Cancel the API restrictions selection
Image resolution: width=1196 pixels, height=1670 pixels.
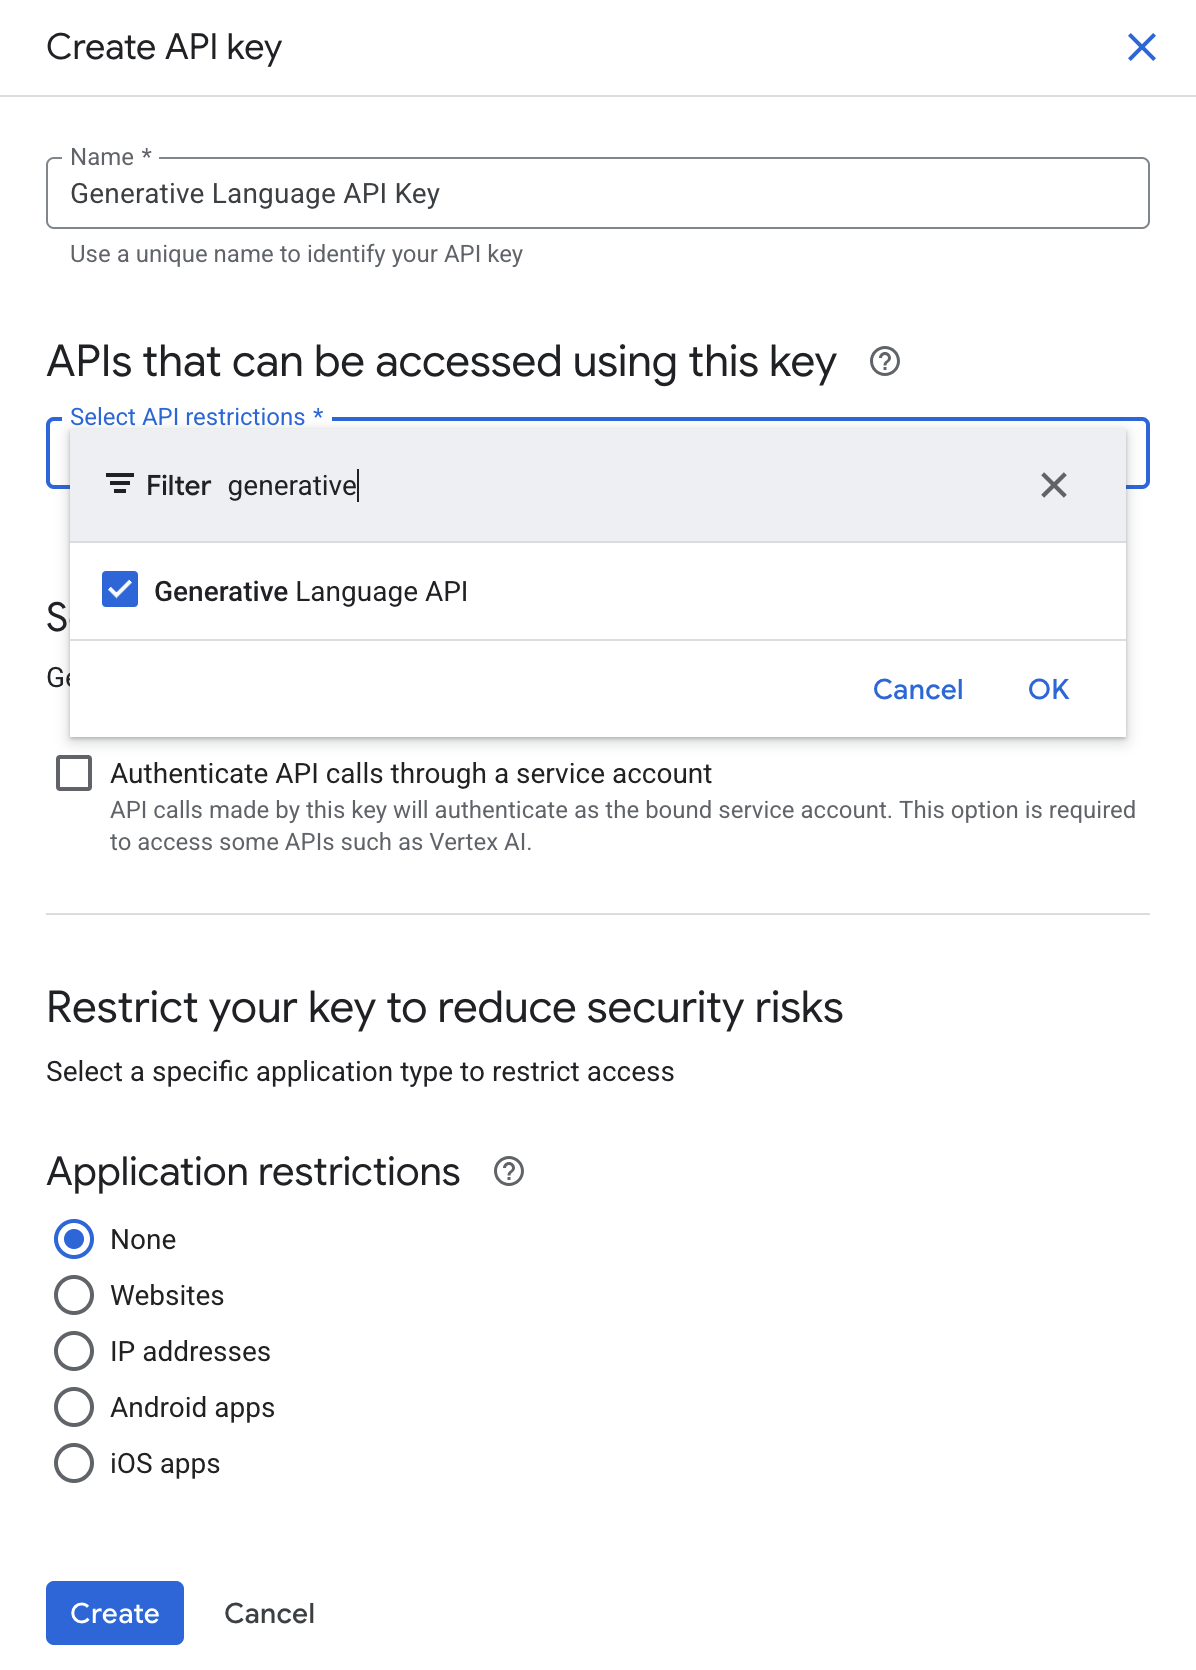(916, 689)
